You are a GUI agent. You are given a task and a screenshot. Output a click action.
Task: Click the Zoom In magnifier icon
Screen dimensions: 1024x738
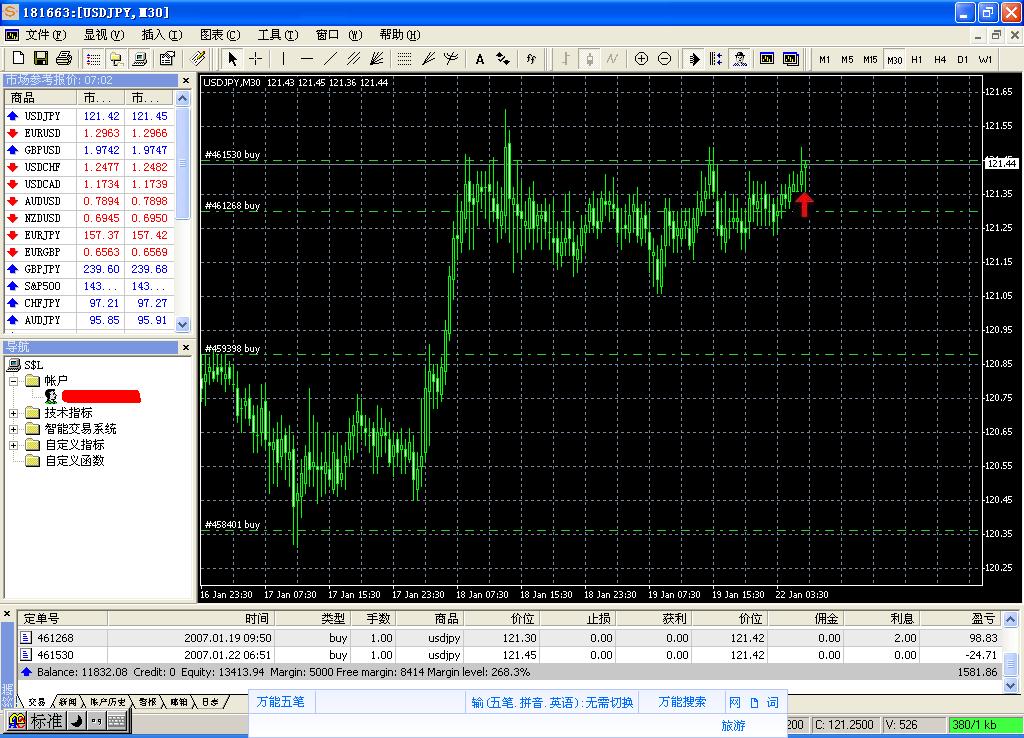[641, 59]
